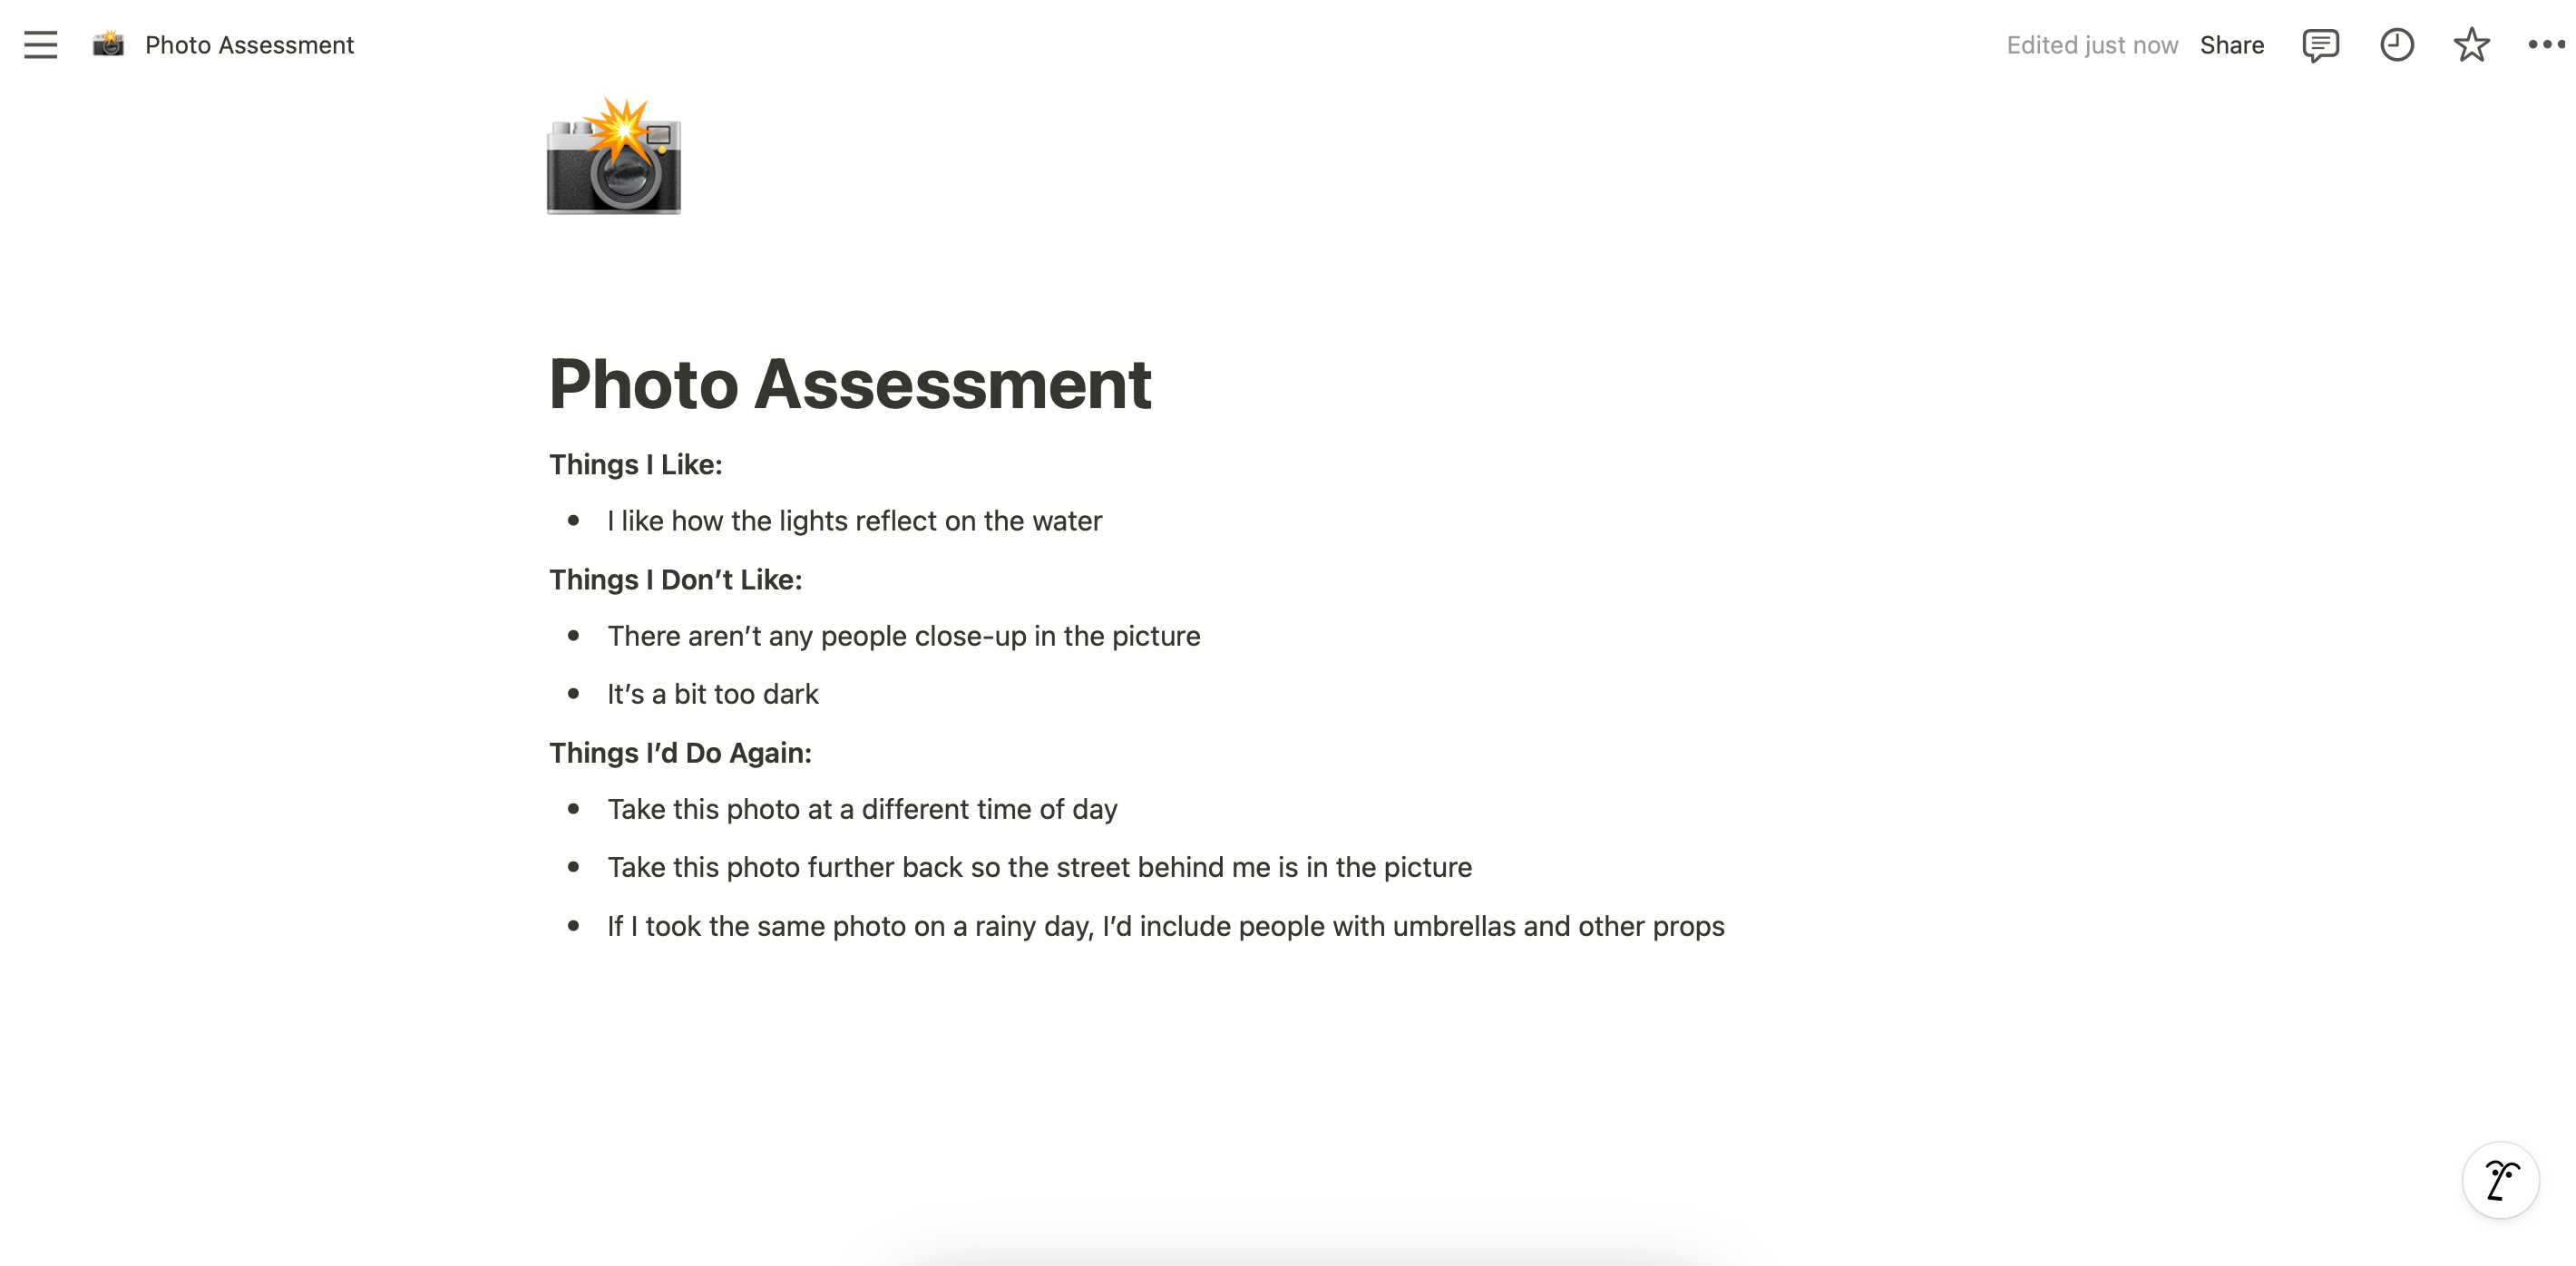Click the It's a bit too dark bullet
2576x1266 pixels.
(713, 691)
